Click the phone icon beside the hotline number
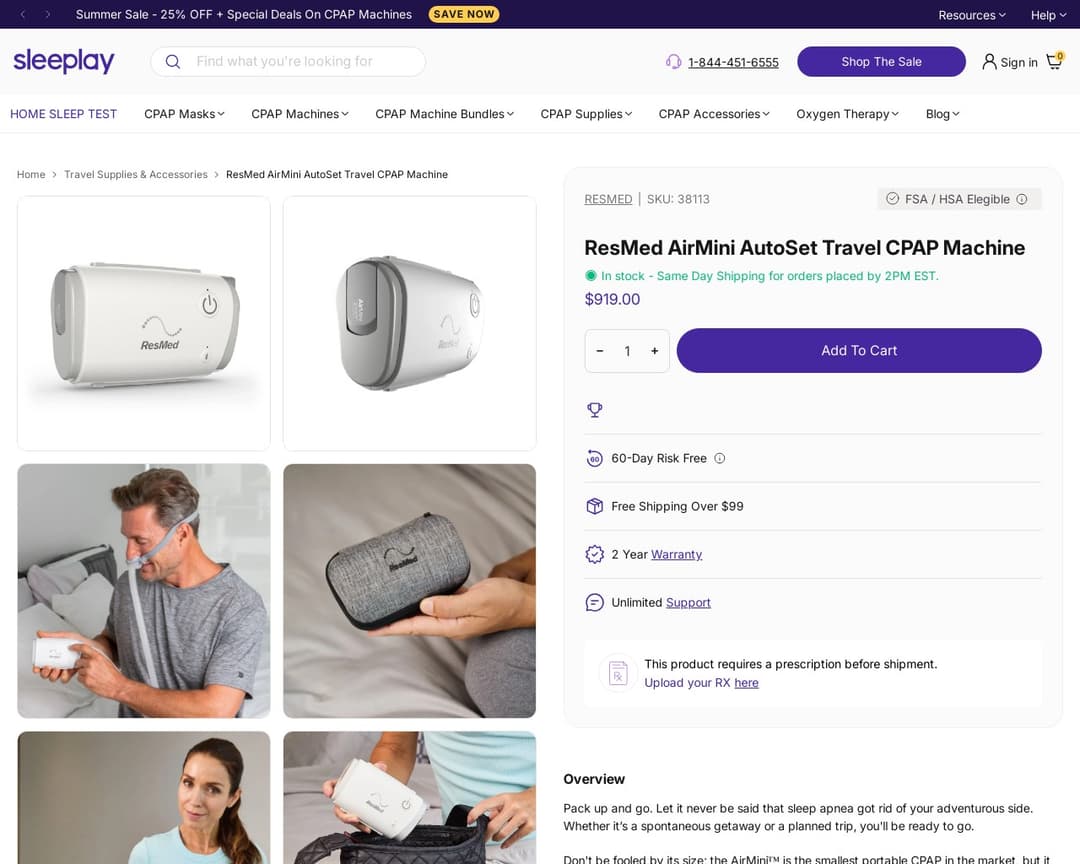This screenshot has height=864, width=1080. 674,62
